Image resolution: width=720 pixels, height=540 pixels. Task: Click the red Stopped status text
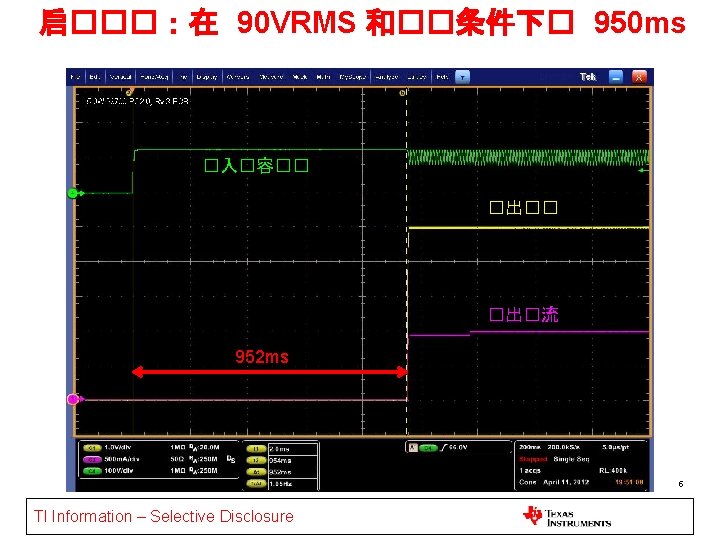click(x=533, y=459)
